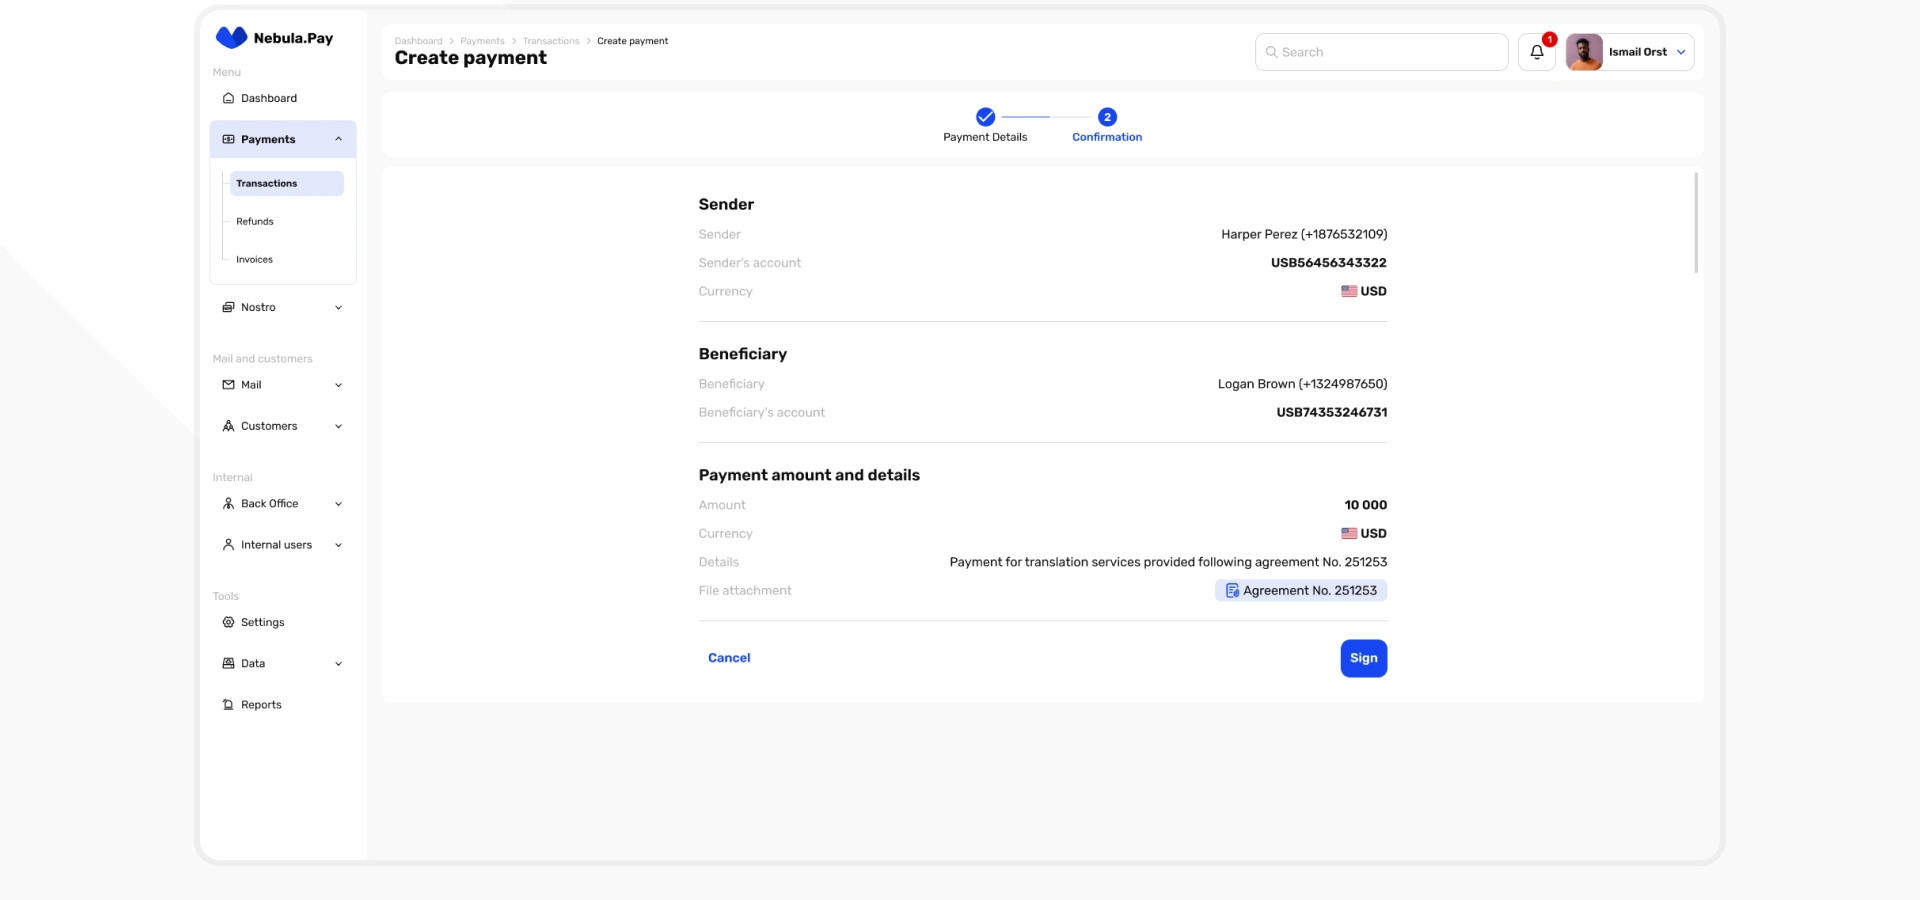
Task: Go to Invoices submenu item
Action: pos(254,260)
